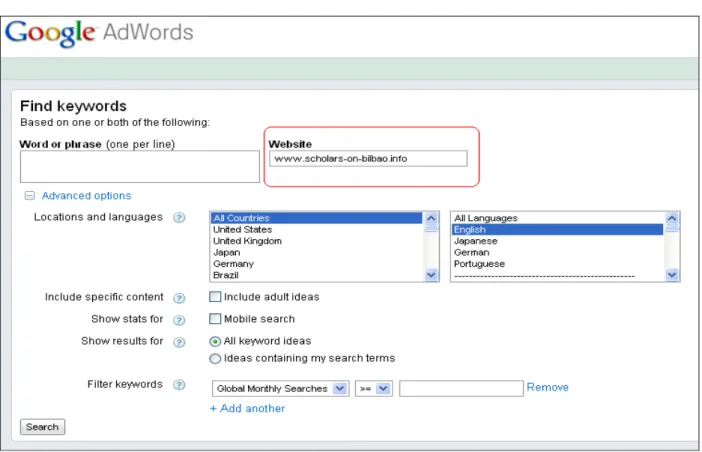Select Brazil in countries list
Viewport: 702px width, 452px height.
point(317,275)
